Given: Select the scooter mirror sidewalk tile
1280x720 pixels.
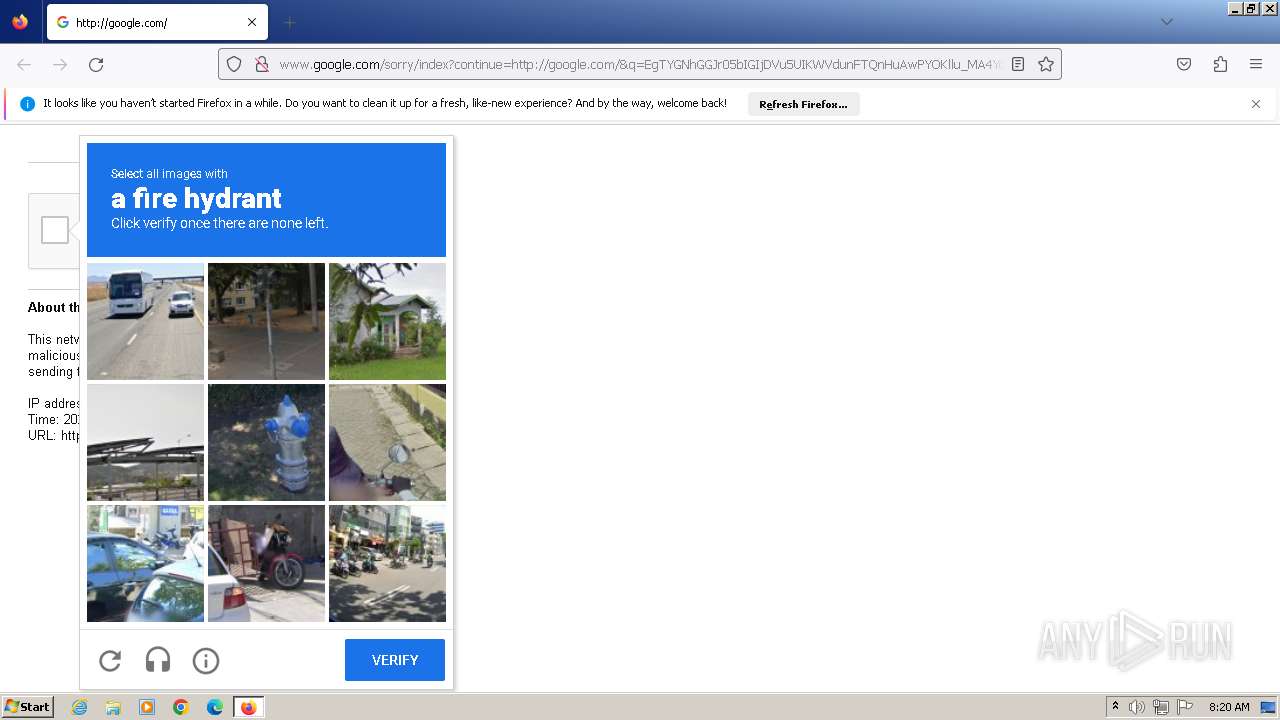Looking at the screenshot, I should [x=387, y=442].
